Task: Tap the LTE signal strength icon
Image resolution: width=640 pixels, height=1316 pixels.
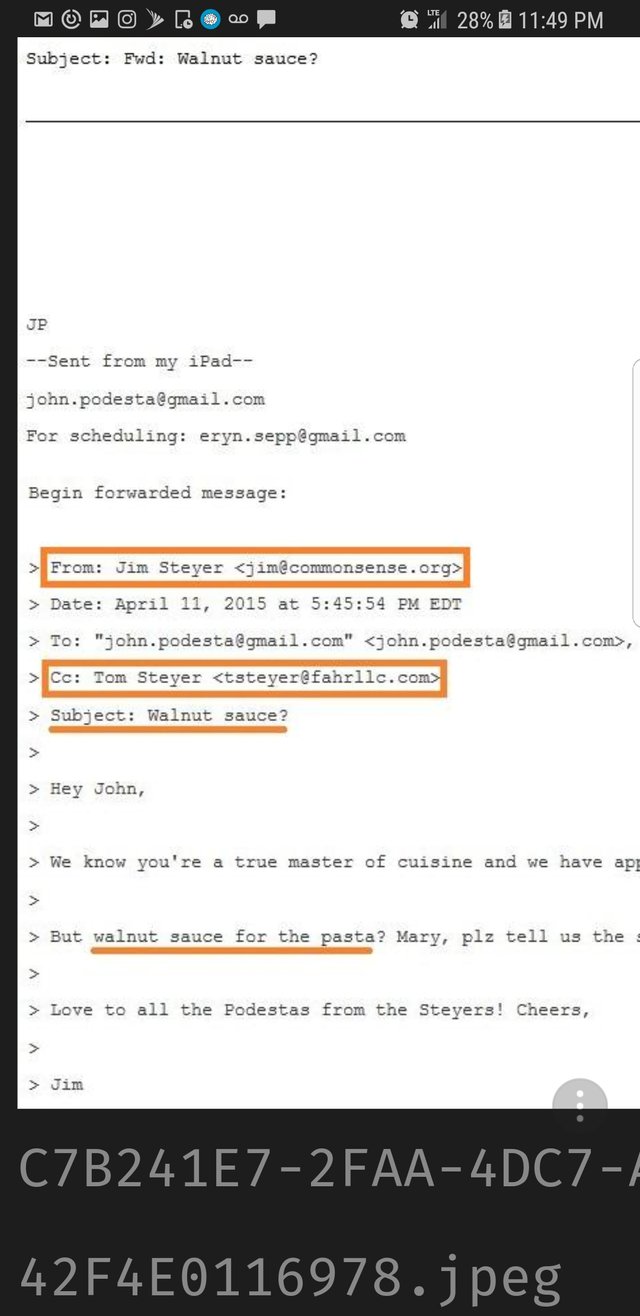Action: 436,19
